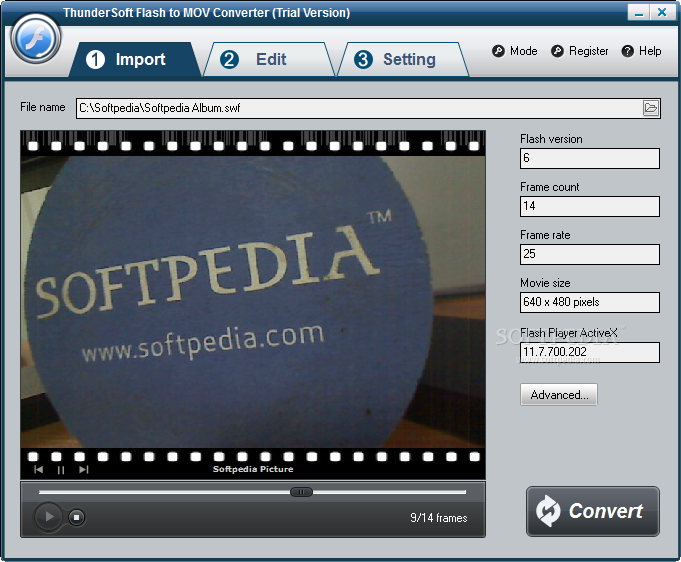This screenshot has height=562, width=681.
Task: Click the previous frame icon in the preview
Action: (x=38, y=469)
